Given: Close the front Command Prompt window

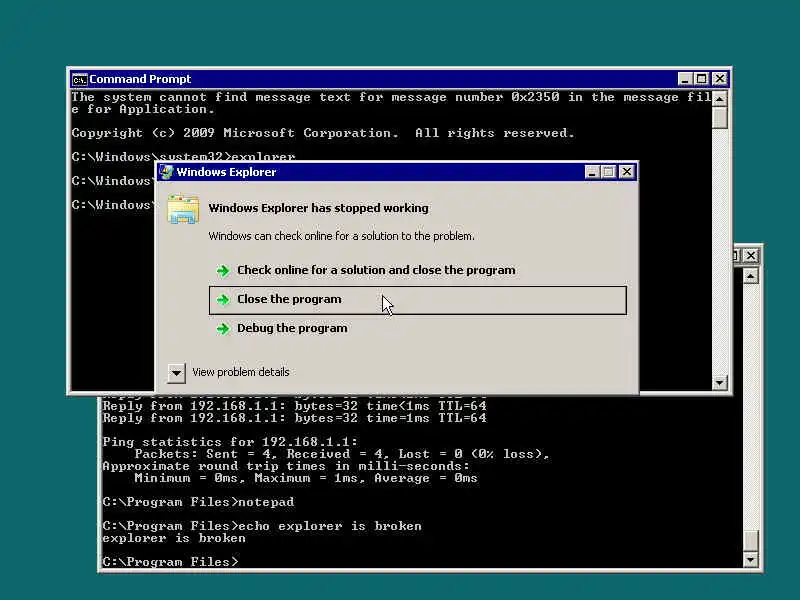Looking at the screenshot, I should [x=719, y=79].
